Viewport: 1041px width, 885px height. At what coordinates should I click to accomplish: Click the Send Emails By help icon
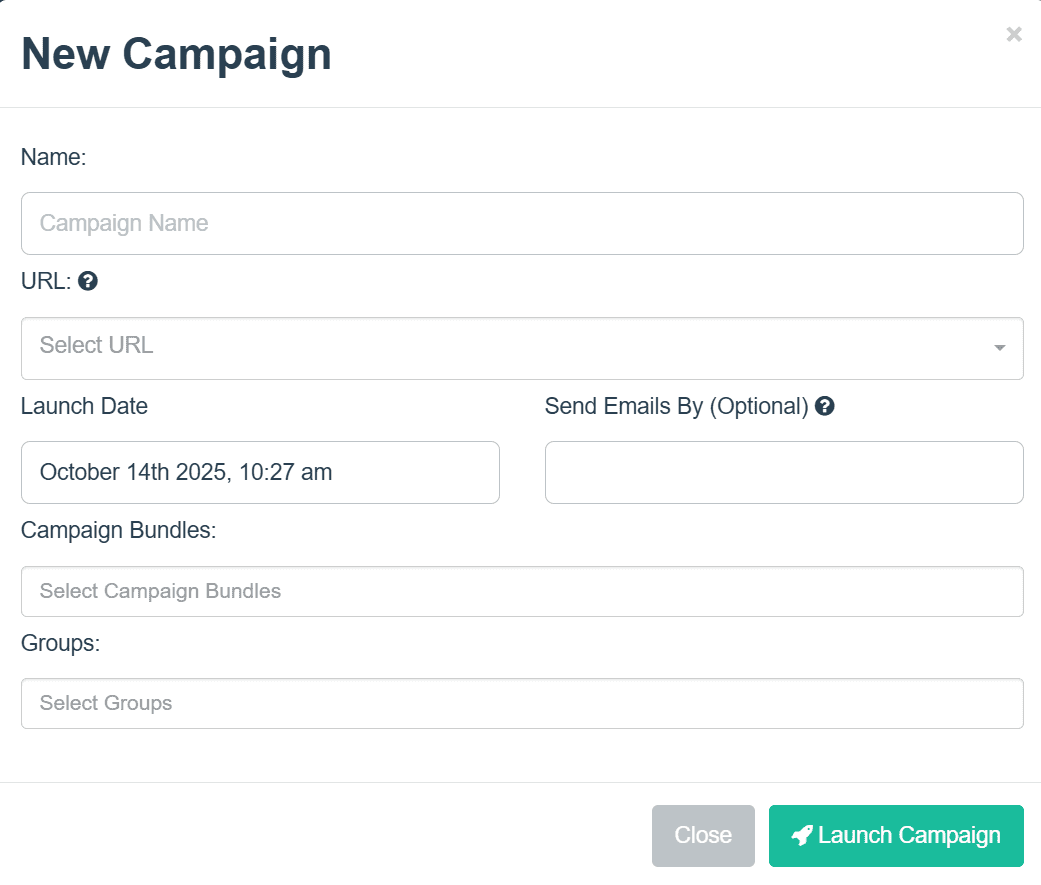tap(825, 406)
